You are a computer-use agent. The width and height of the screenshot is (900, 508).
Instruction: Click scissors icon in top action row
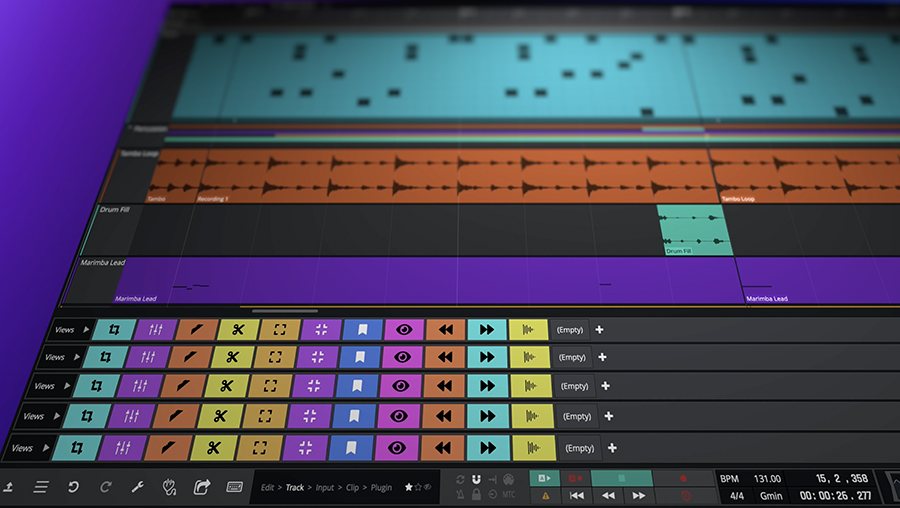click(x=238, y=329)
